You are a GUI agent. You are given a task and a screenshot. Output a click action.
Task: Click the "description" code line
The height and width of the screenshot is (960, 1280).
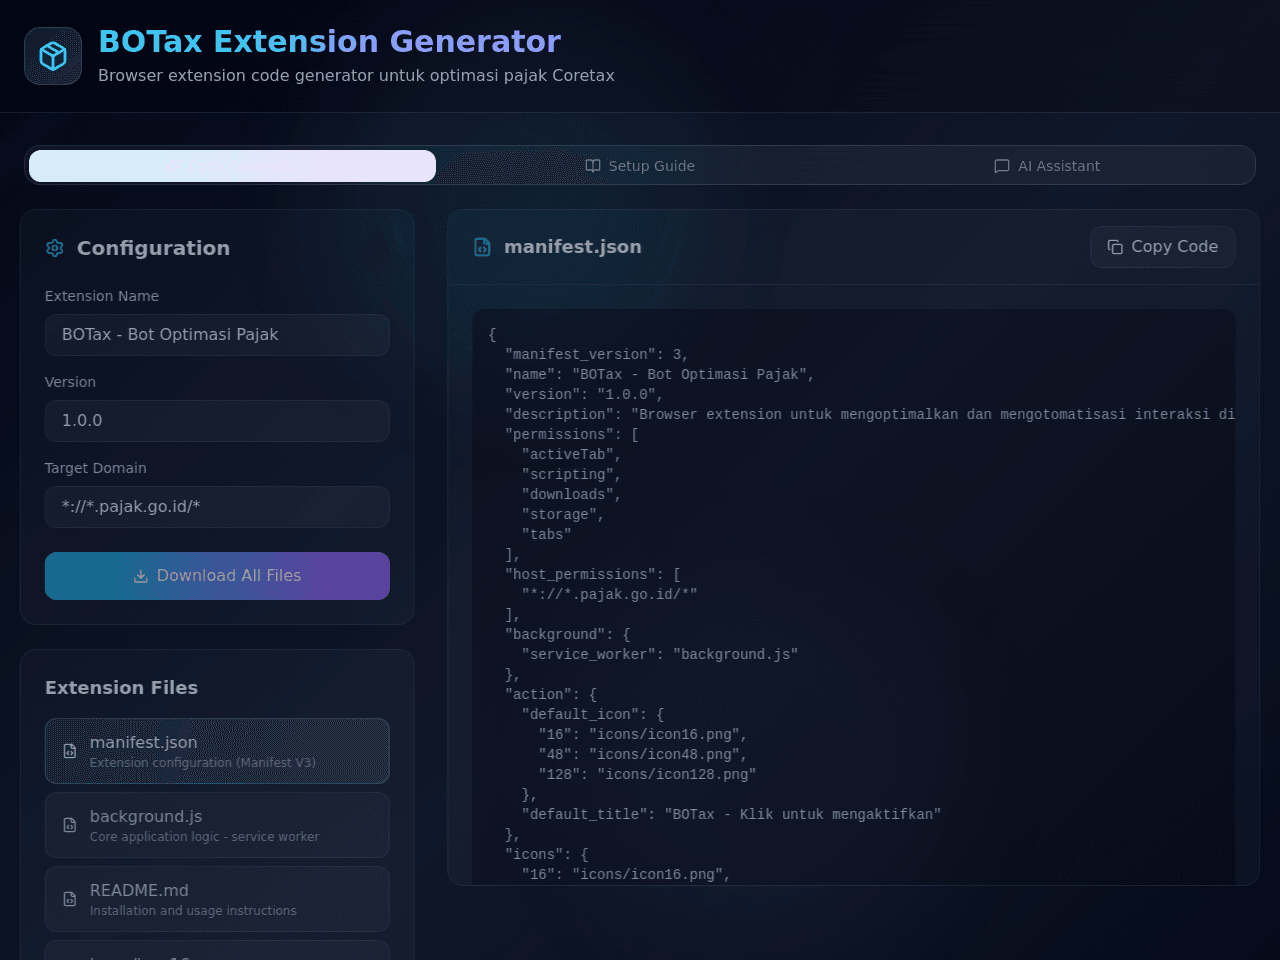pyautogui.click(x=870, y=415)
